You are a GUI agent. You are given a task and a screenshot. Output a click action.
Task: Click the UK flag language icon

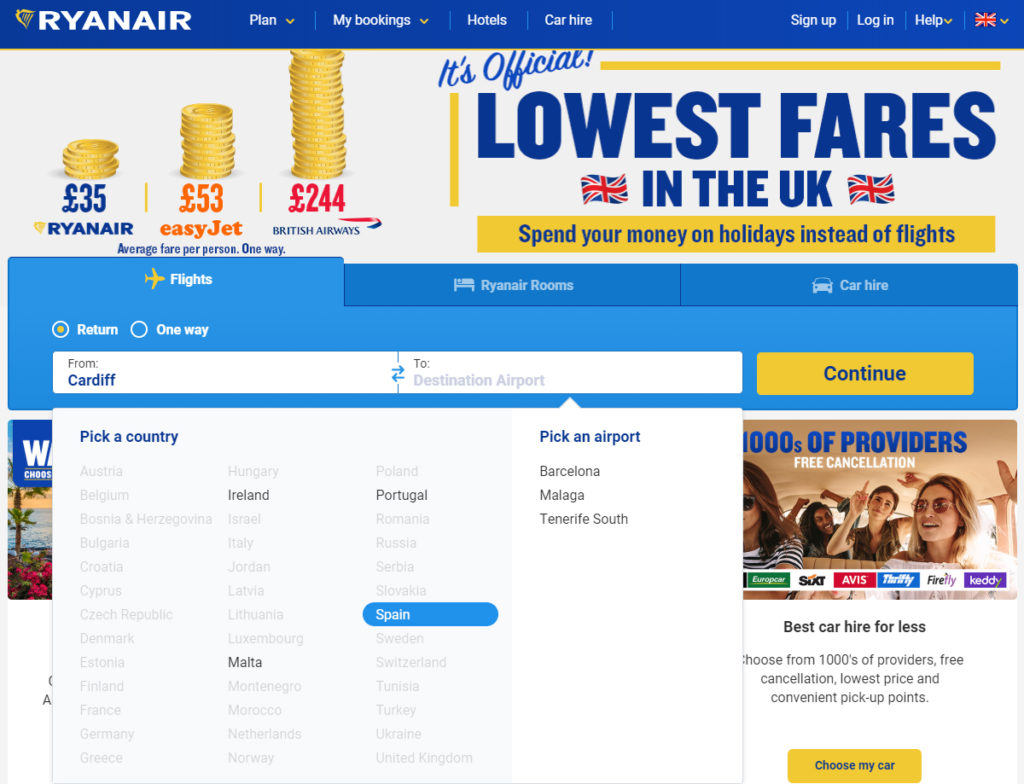click(x=985, y=20)
